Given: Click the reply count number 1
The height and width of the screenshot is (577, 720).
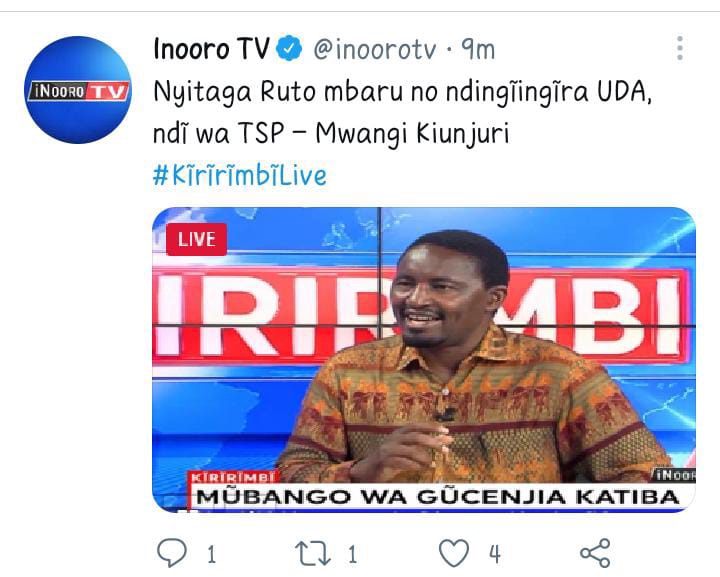Looking at the screenshot, I should pyautogui.click(x=211, y=555).
